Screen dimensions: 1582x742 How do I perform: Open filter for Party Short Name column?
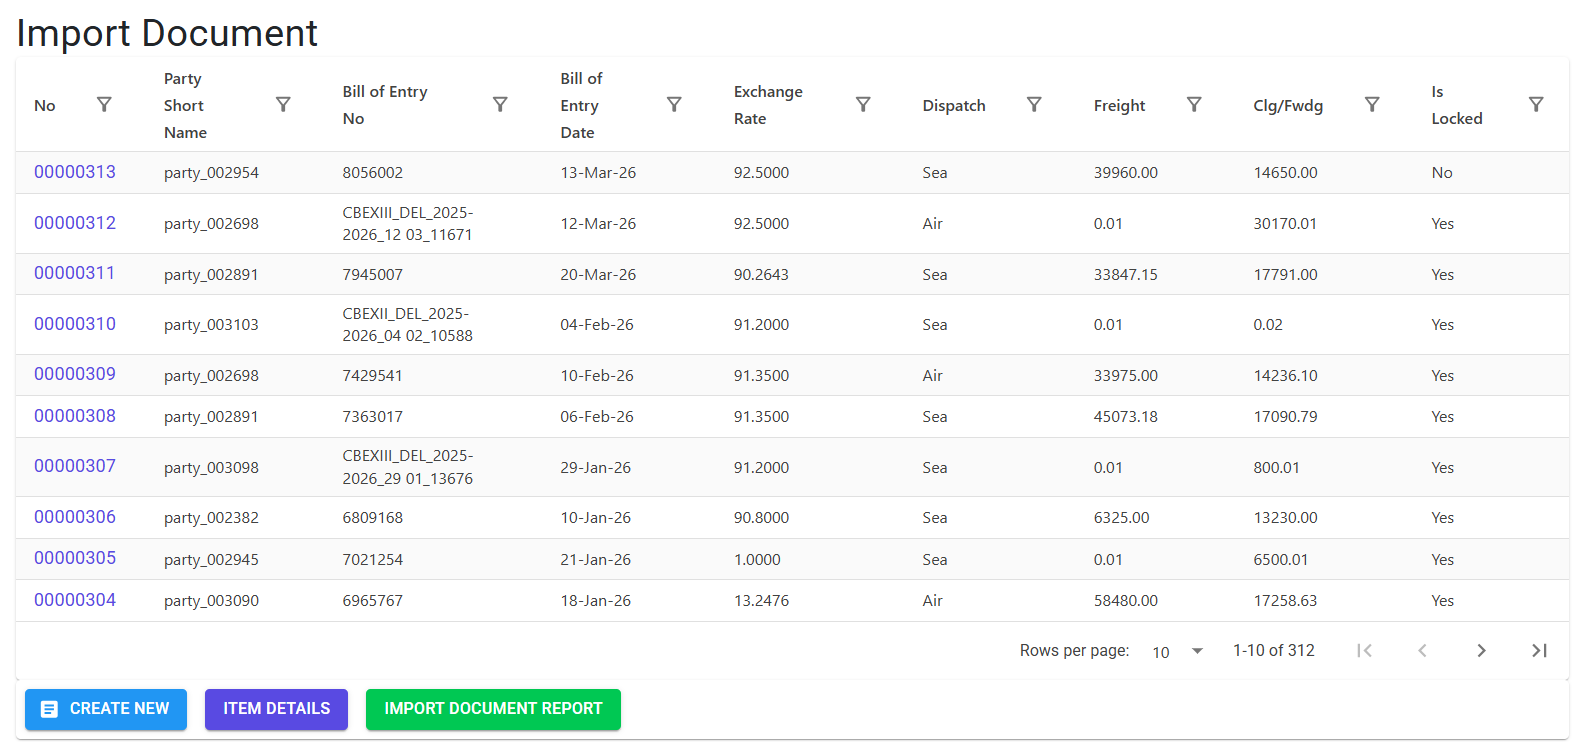coord(283,105)
